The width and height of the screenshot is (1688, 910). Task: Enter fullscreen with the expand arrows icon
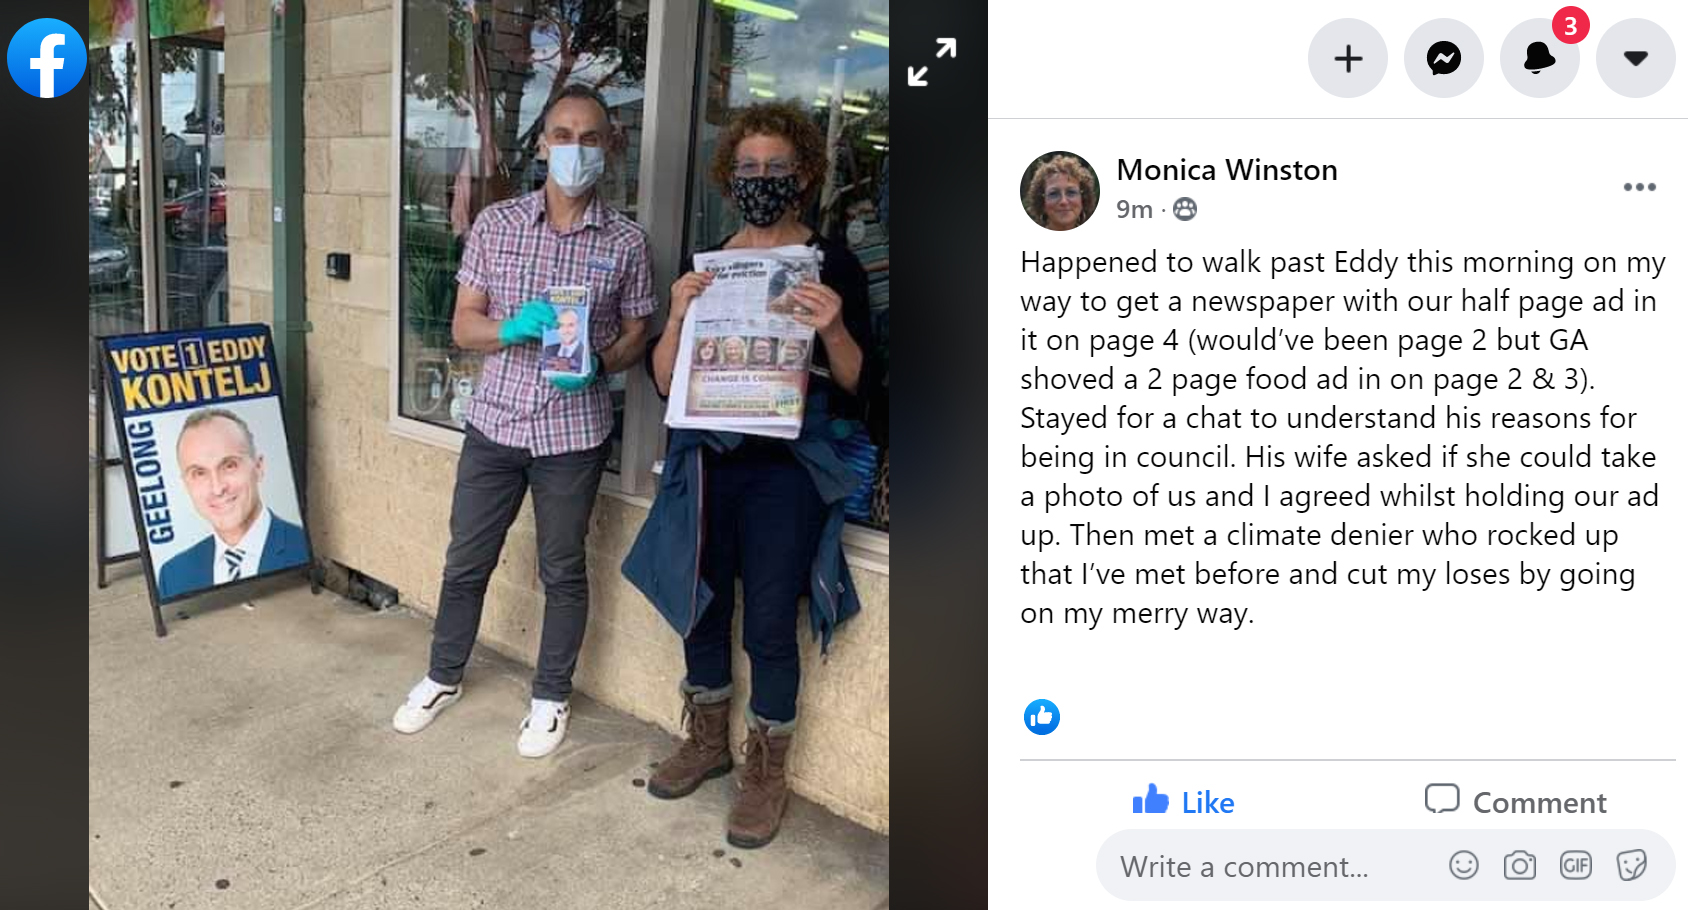click(x=932, y=62)
